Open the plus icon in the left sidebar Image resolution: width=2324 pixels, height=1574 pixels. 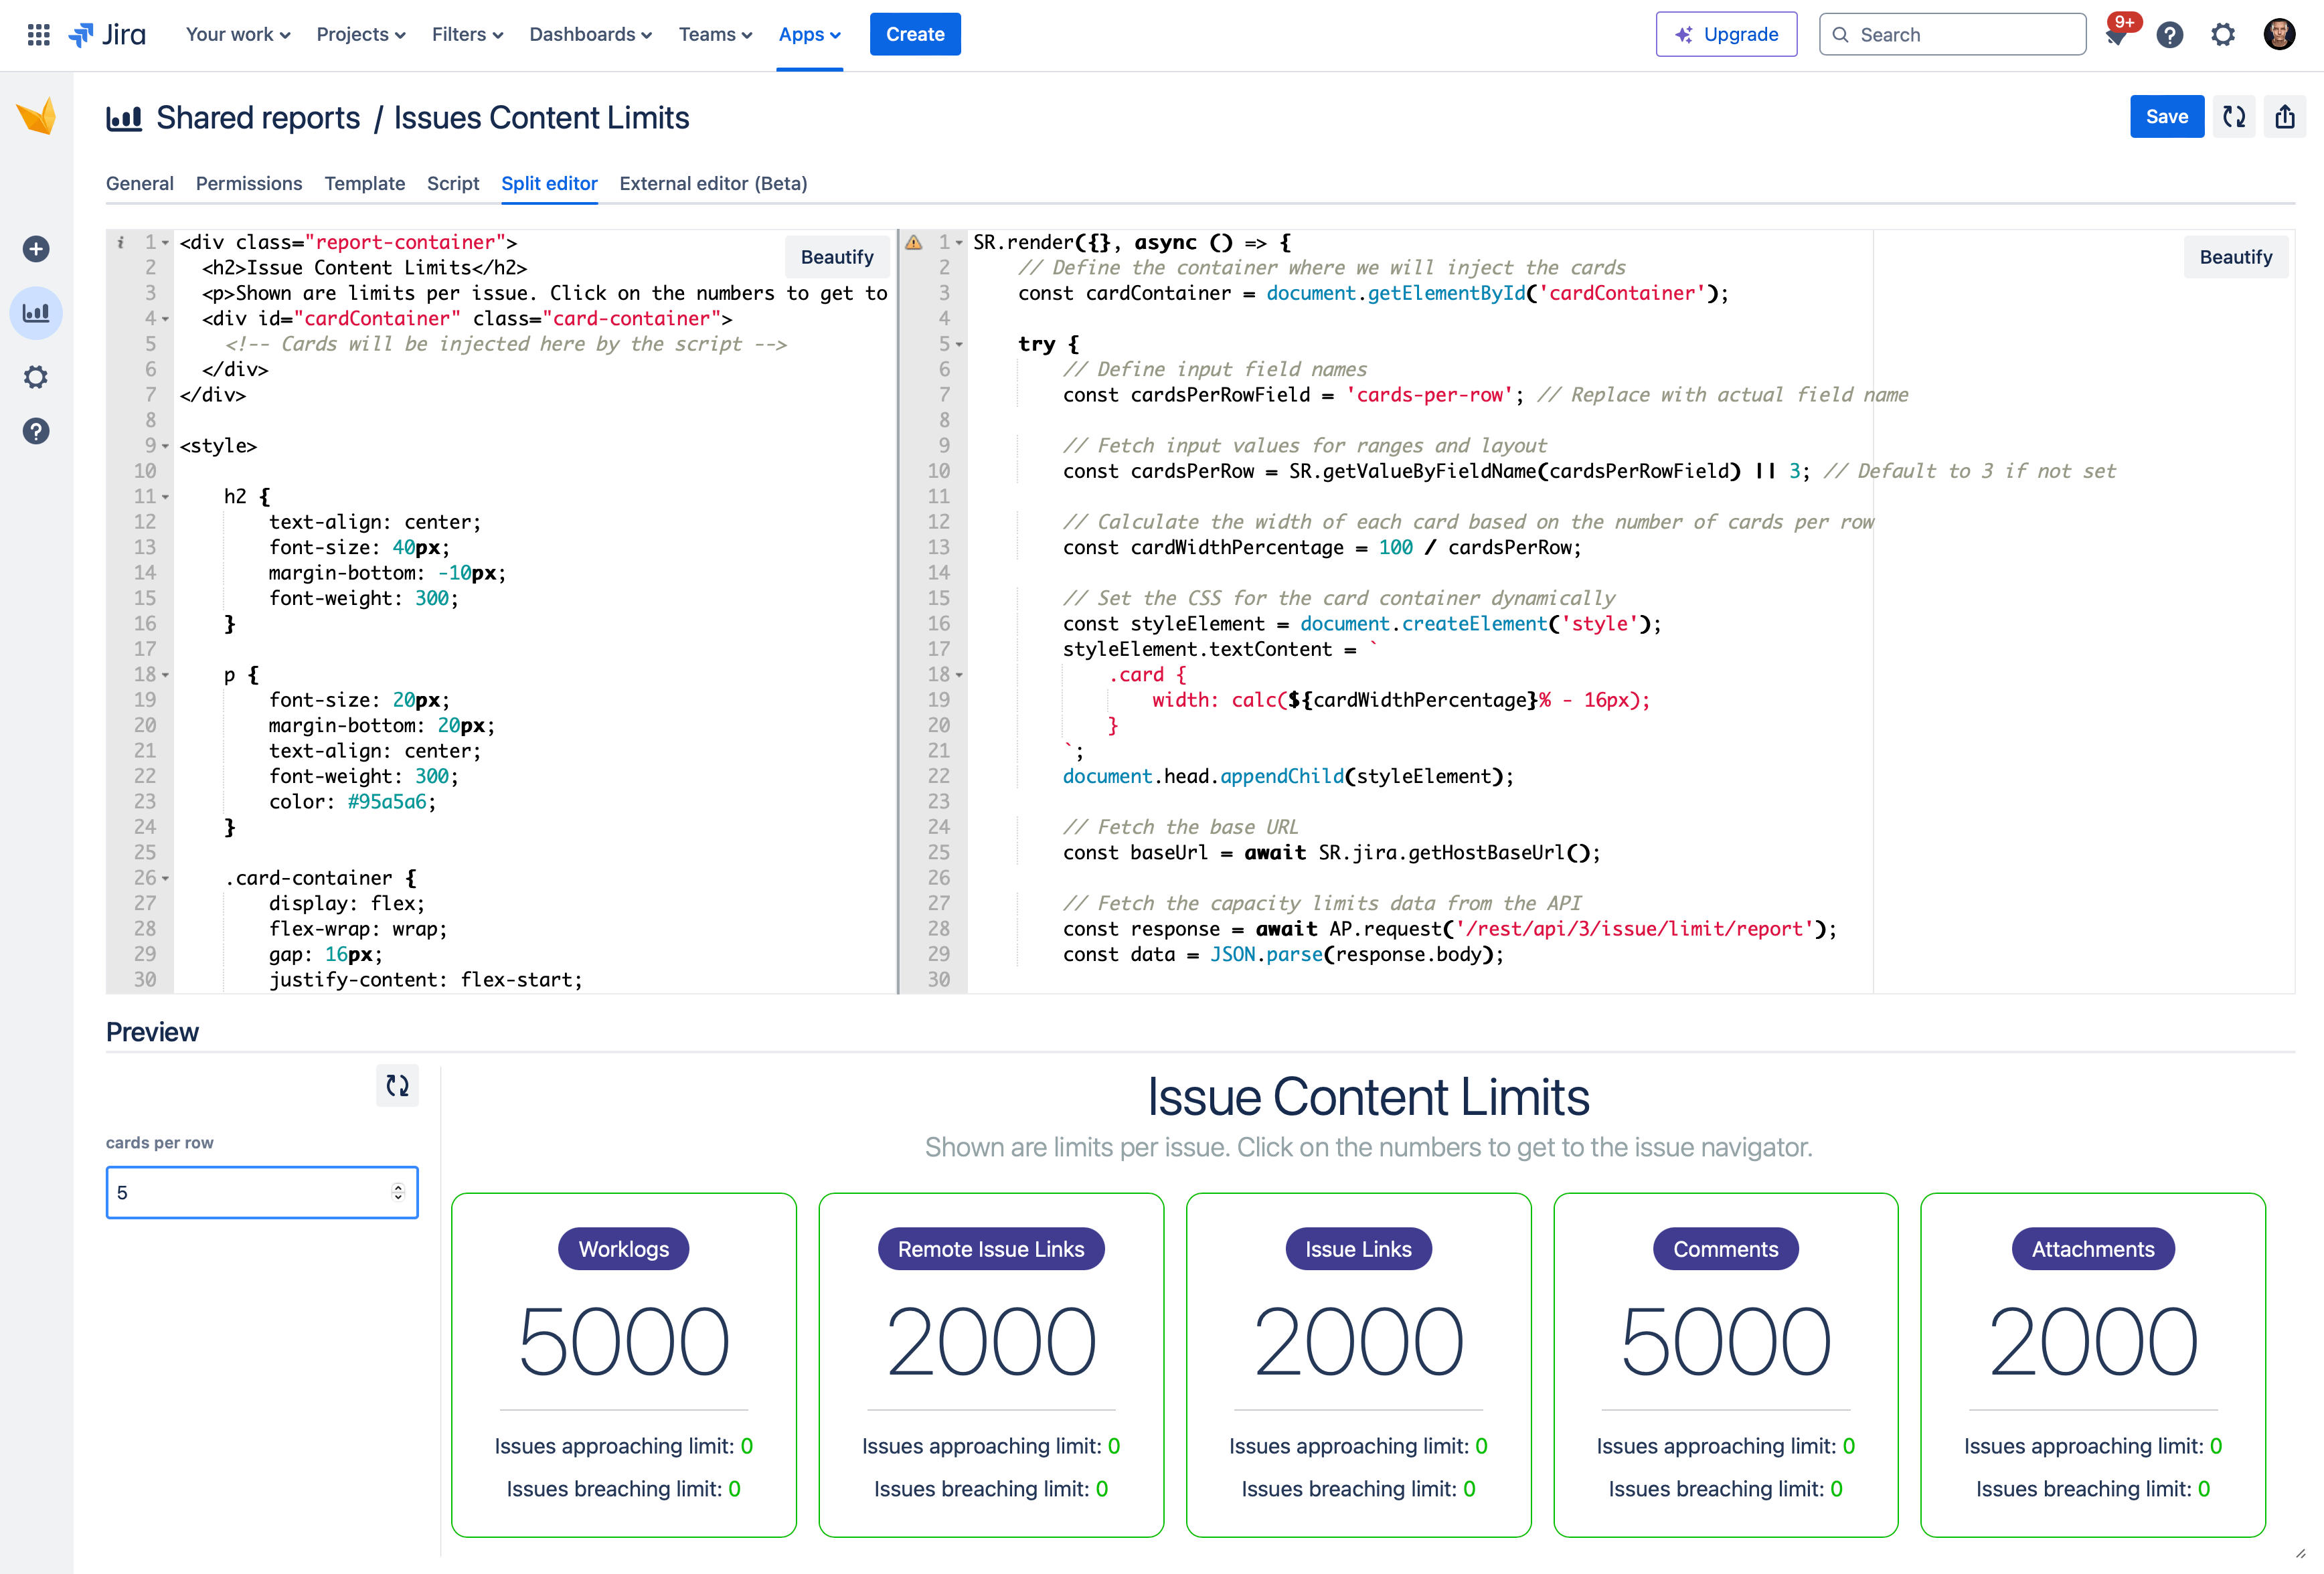[x=36, y=249]
